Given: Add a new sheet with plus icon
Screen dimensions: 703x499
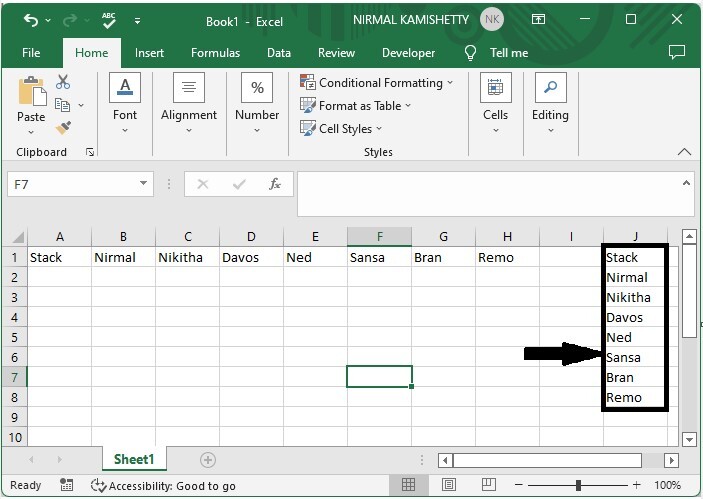Looking at the screenshot, I should point(208,460).
